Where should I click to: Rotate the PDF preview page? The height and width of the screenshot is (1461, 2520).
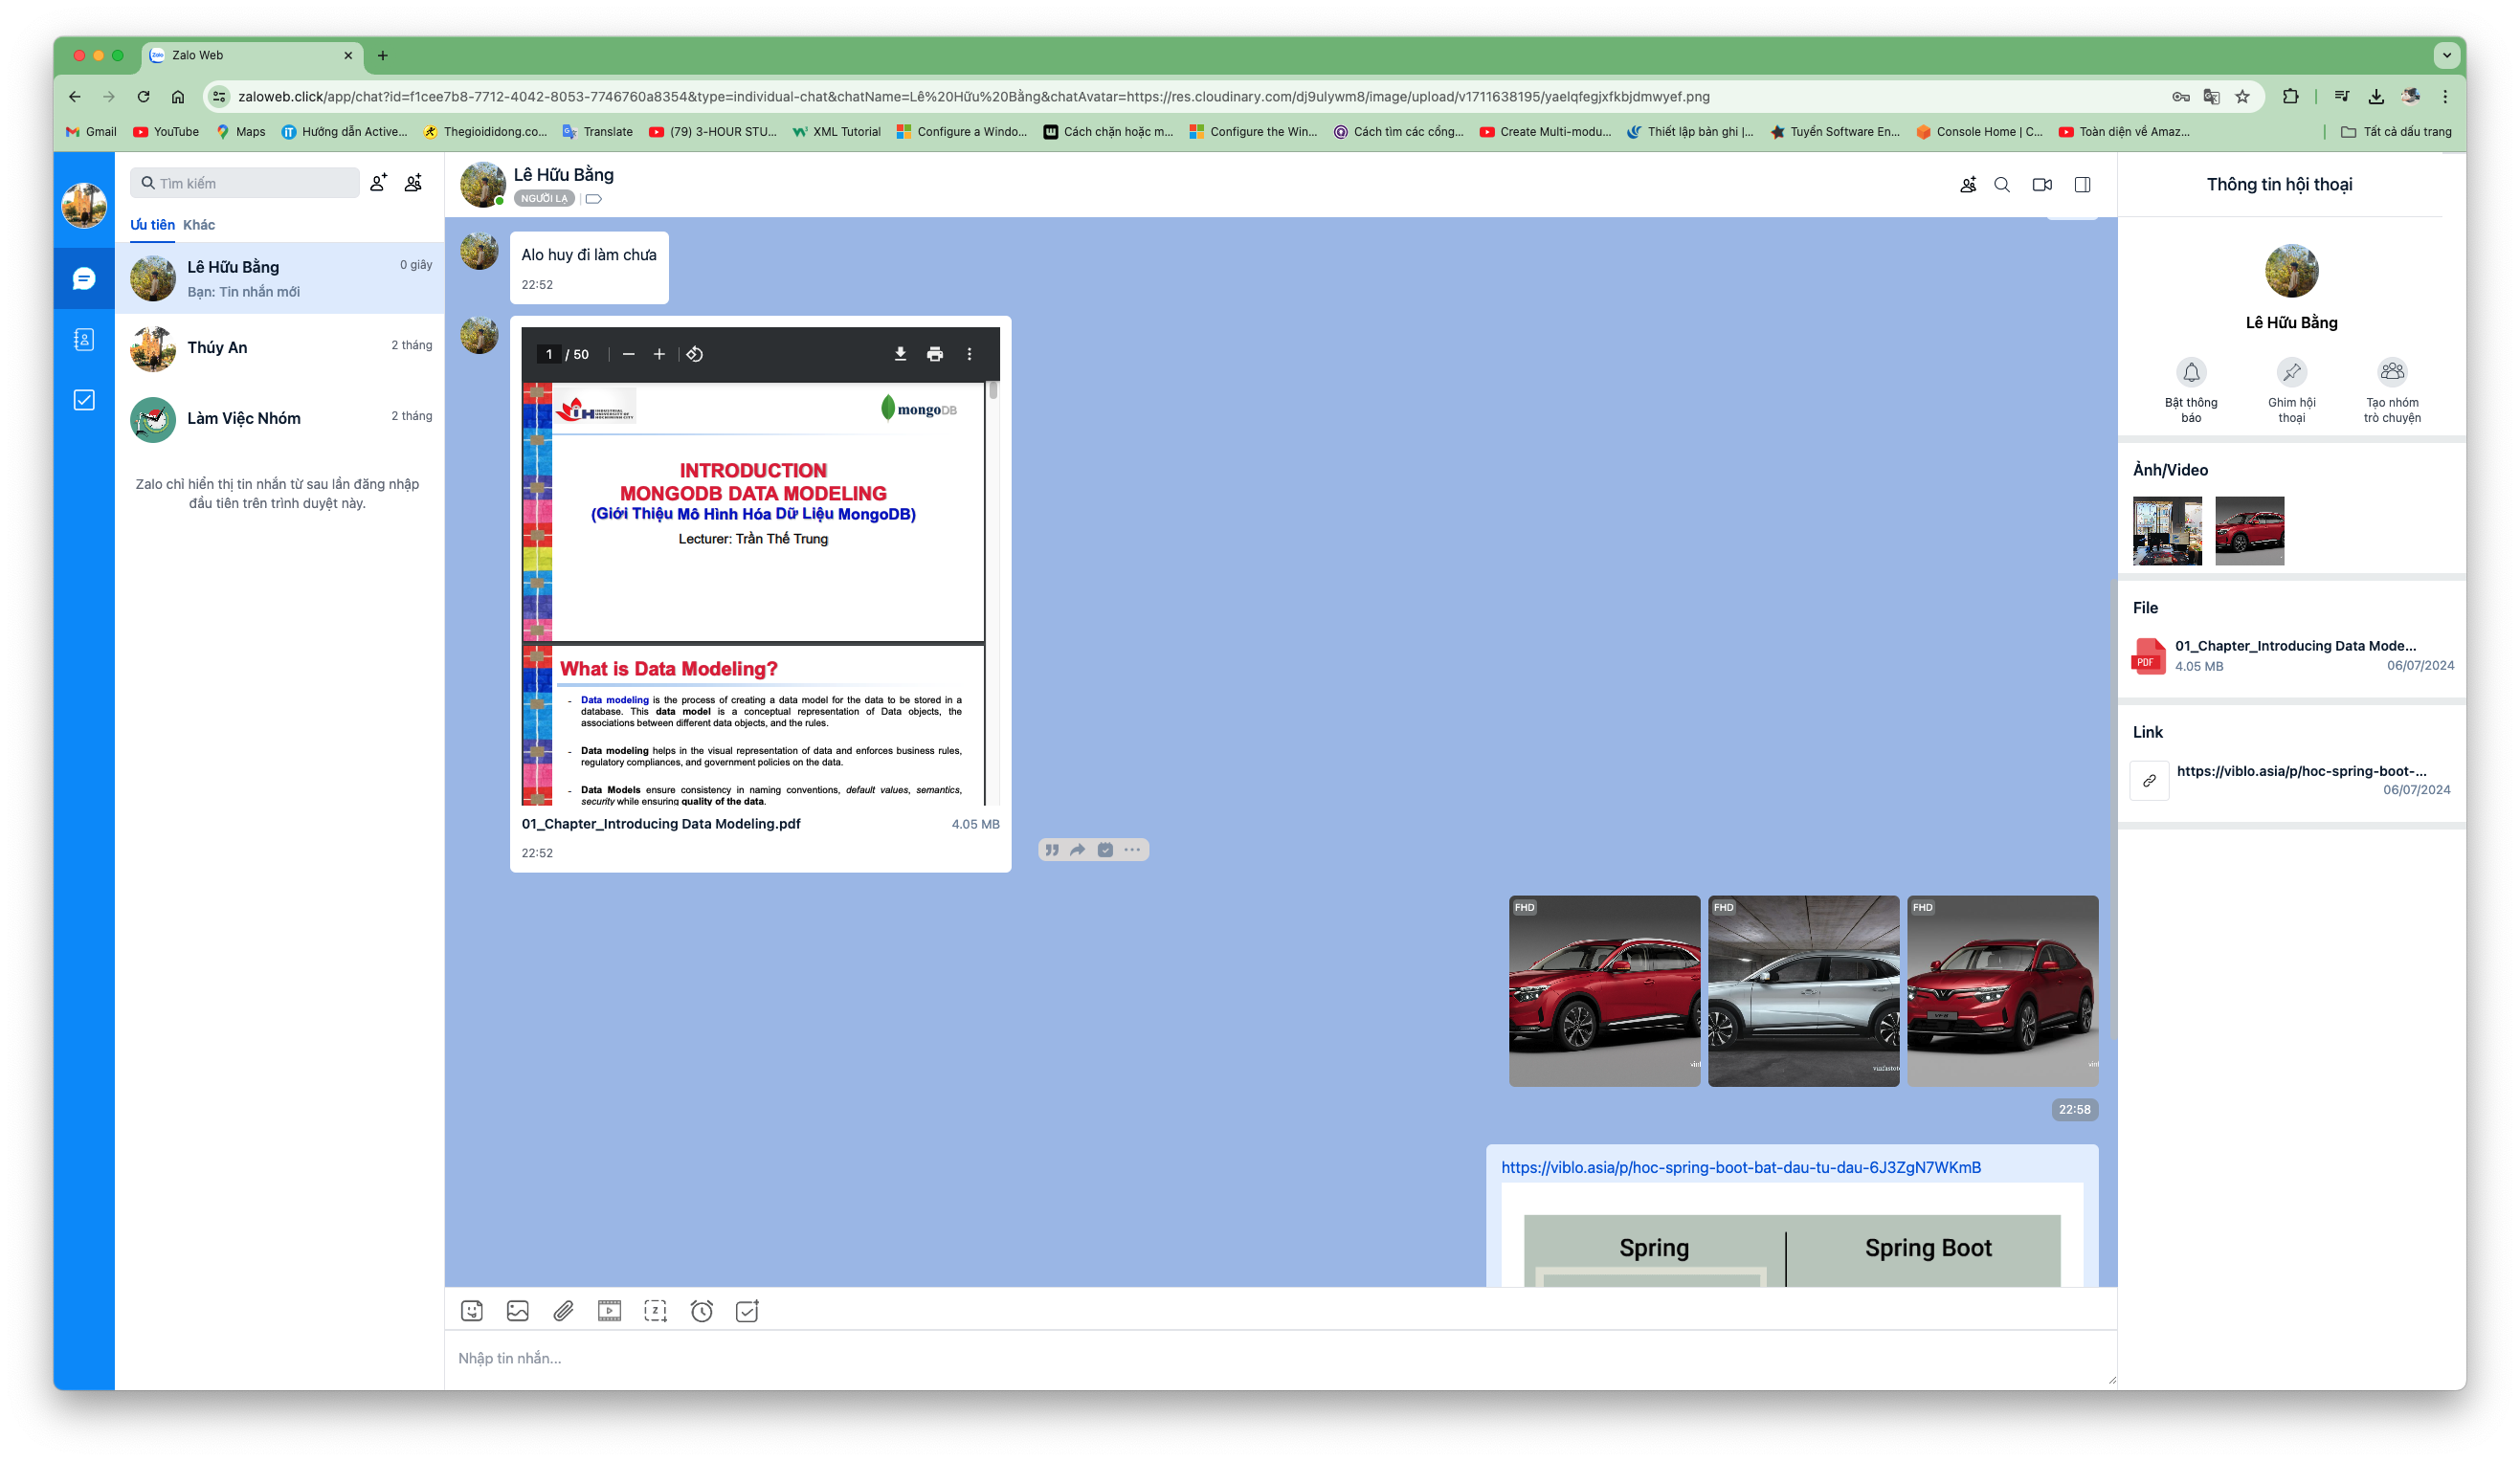(695, 354)
